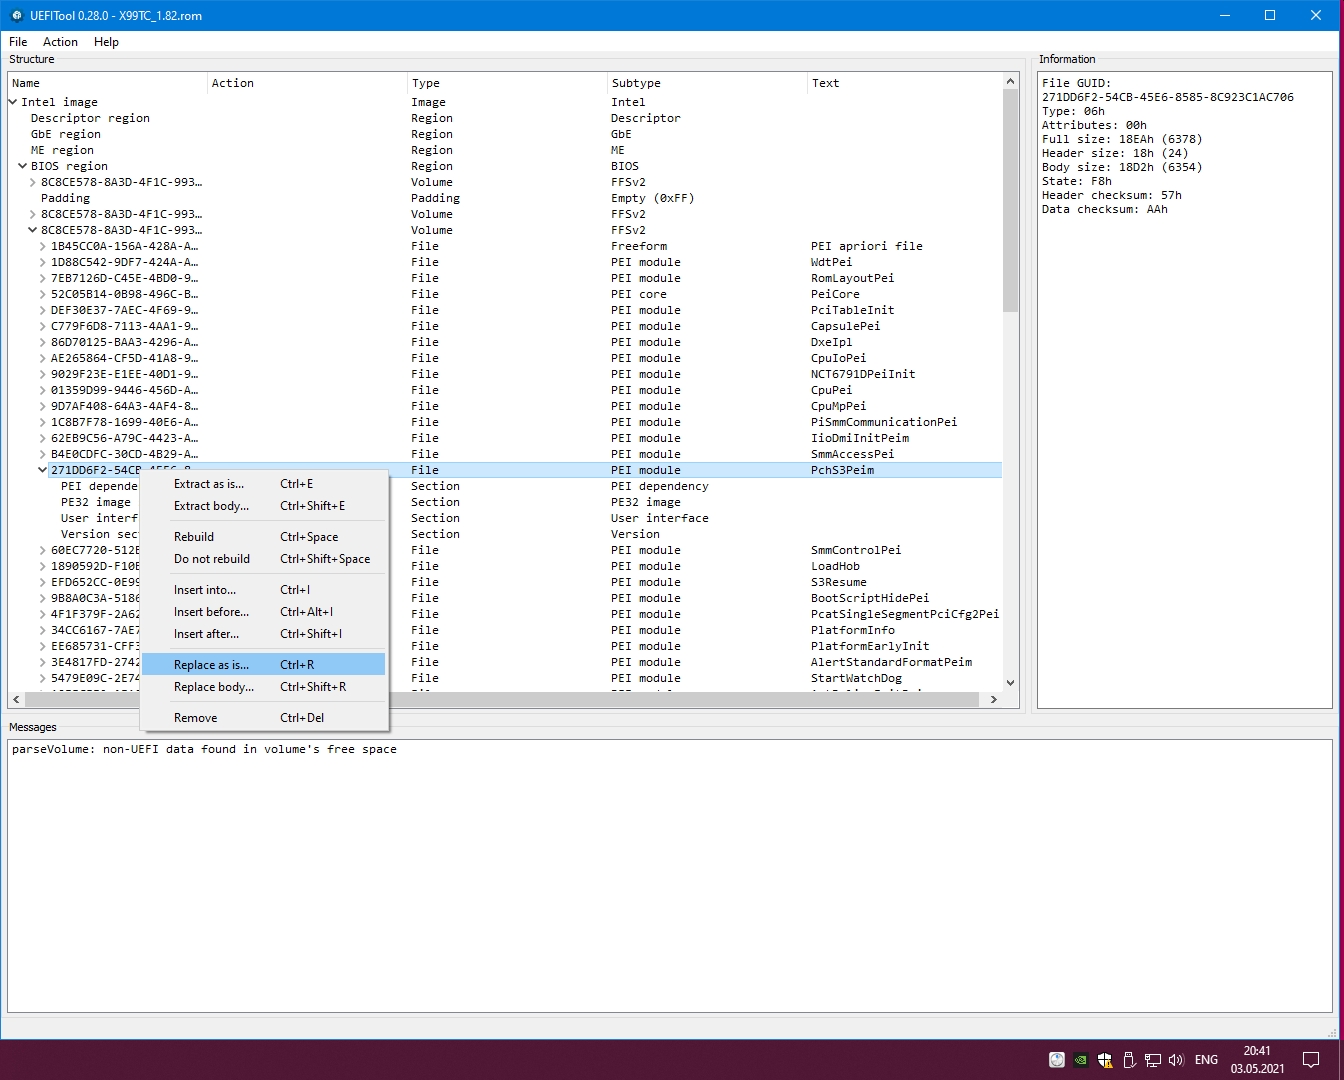Select 'Rebuild' in the context menu
The height and width of the screenshot is (1080, 1344).
pyautogui.click(x=264, y=537)
